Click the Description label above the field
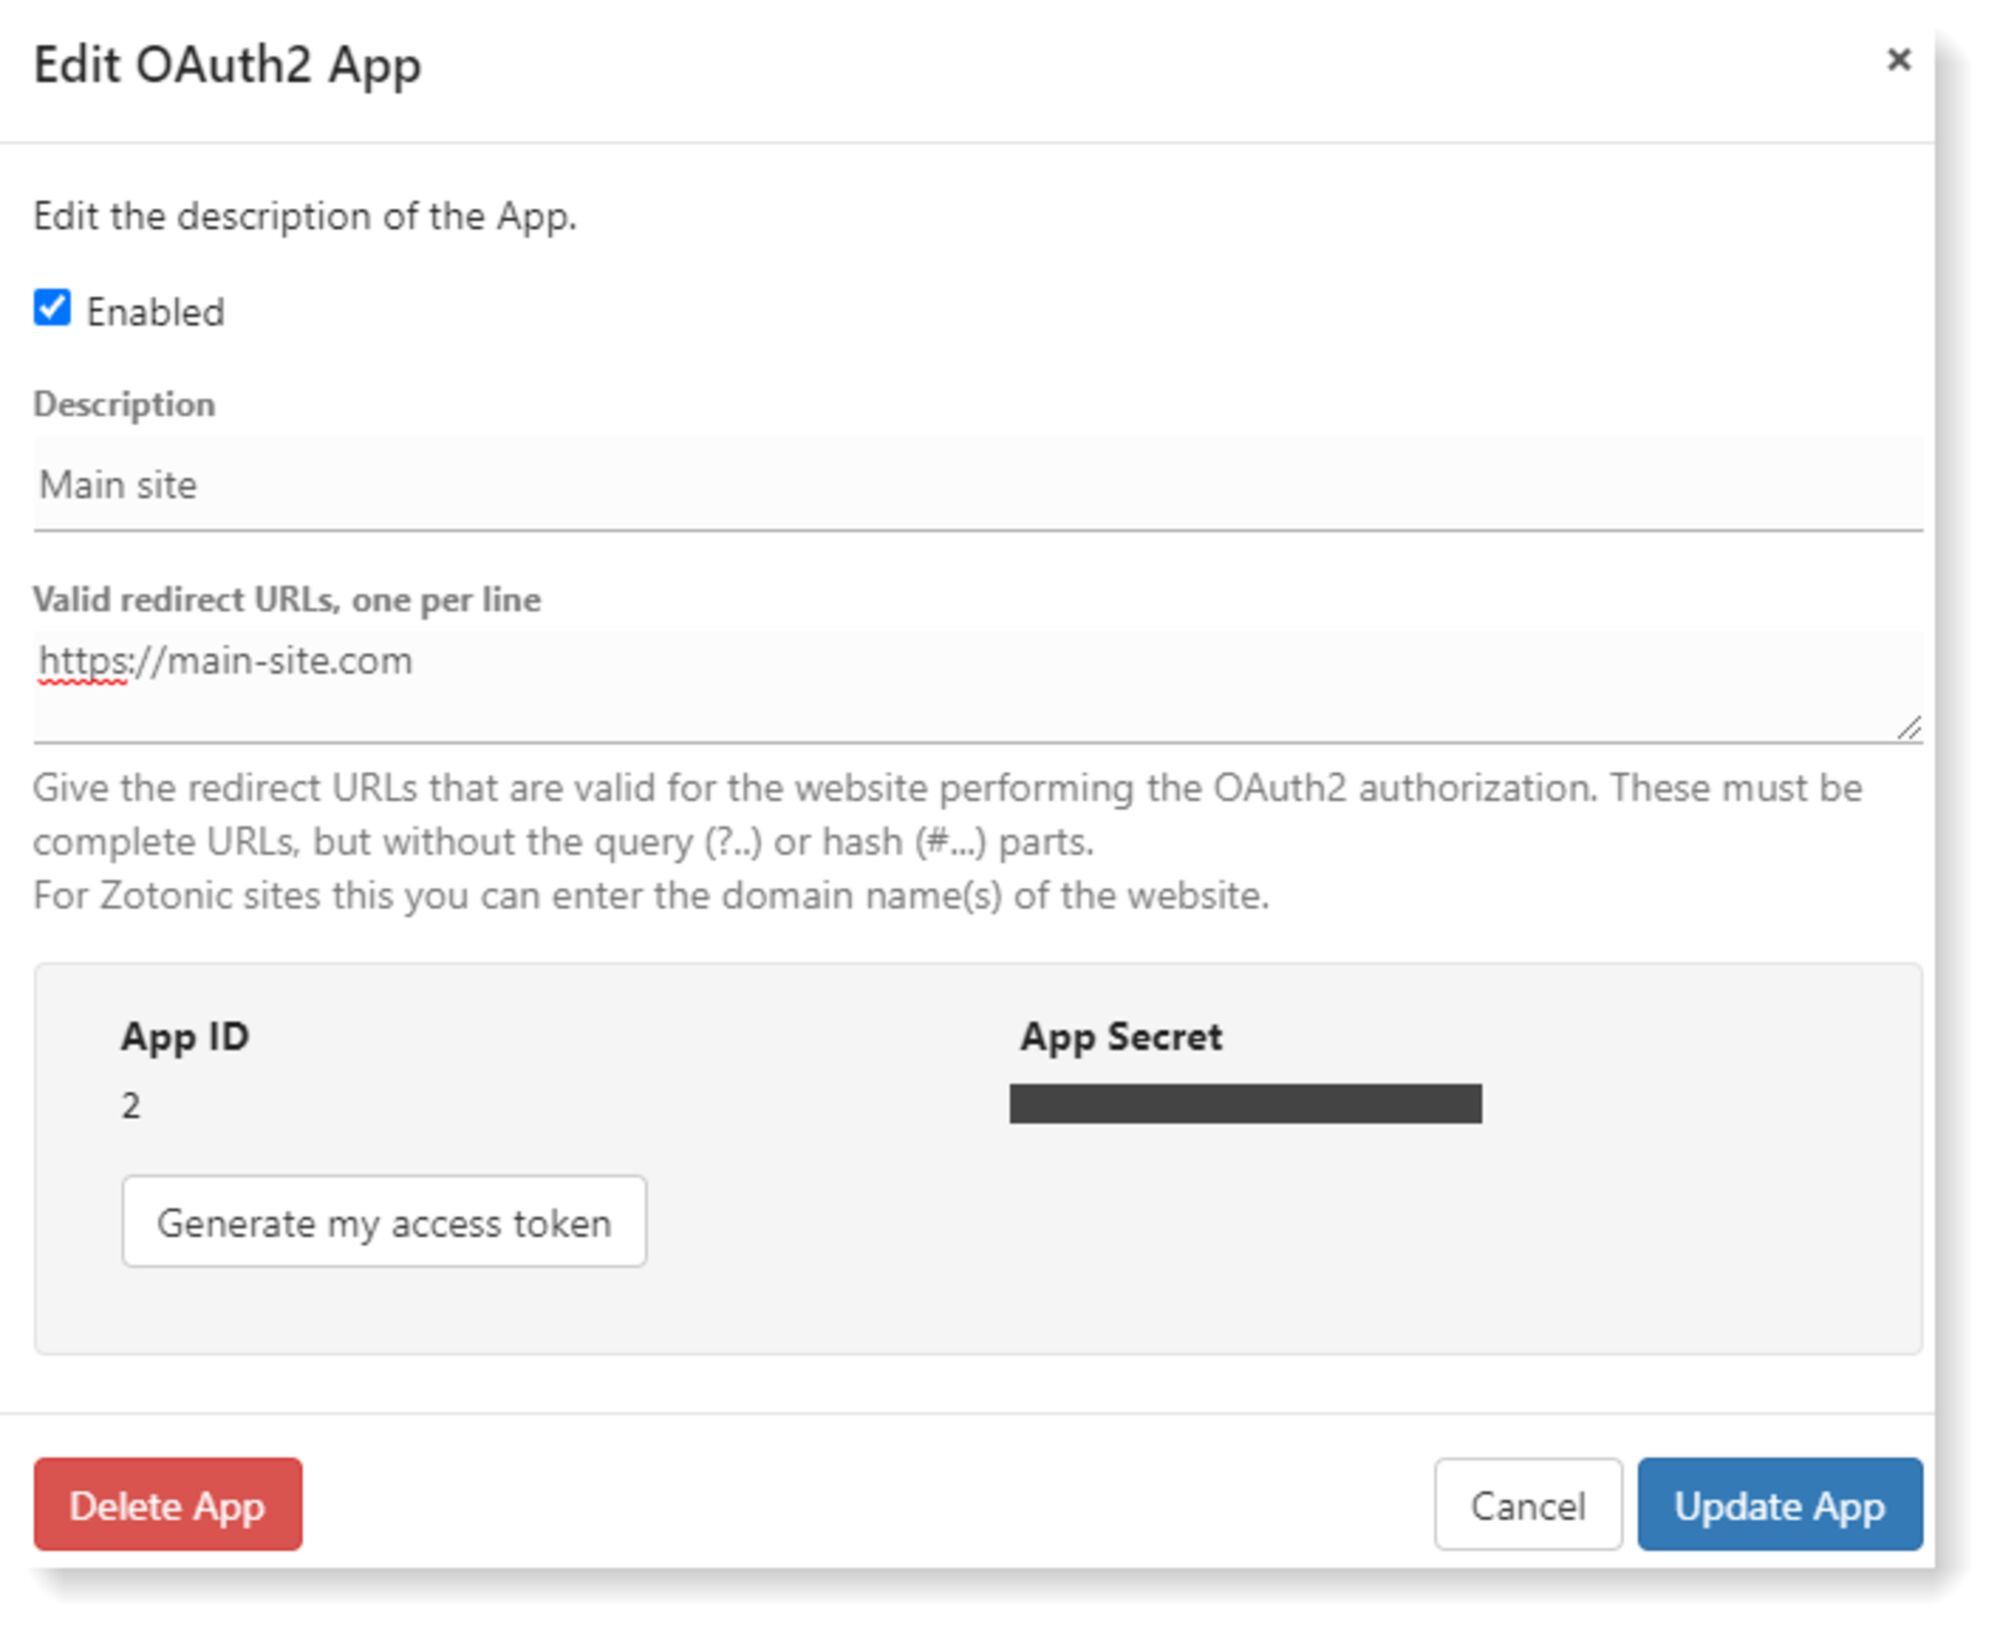 tap(124, 403)
